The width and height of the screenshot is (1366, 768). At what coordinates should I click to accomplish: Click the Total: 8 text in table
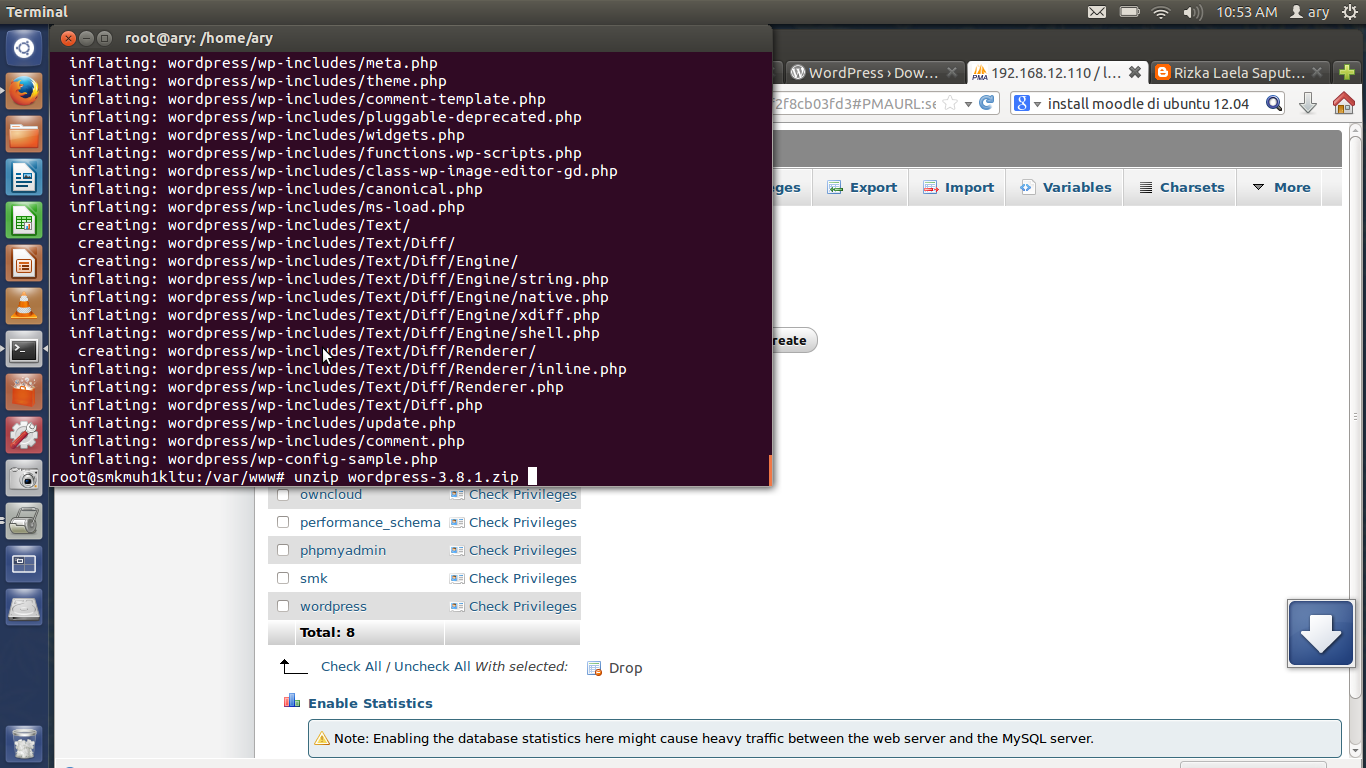point(327,632)
